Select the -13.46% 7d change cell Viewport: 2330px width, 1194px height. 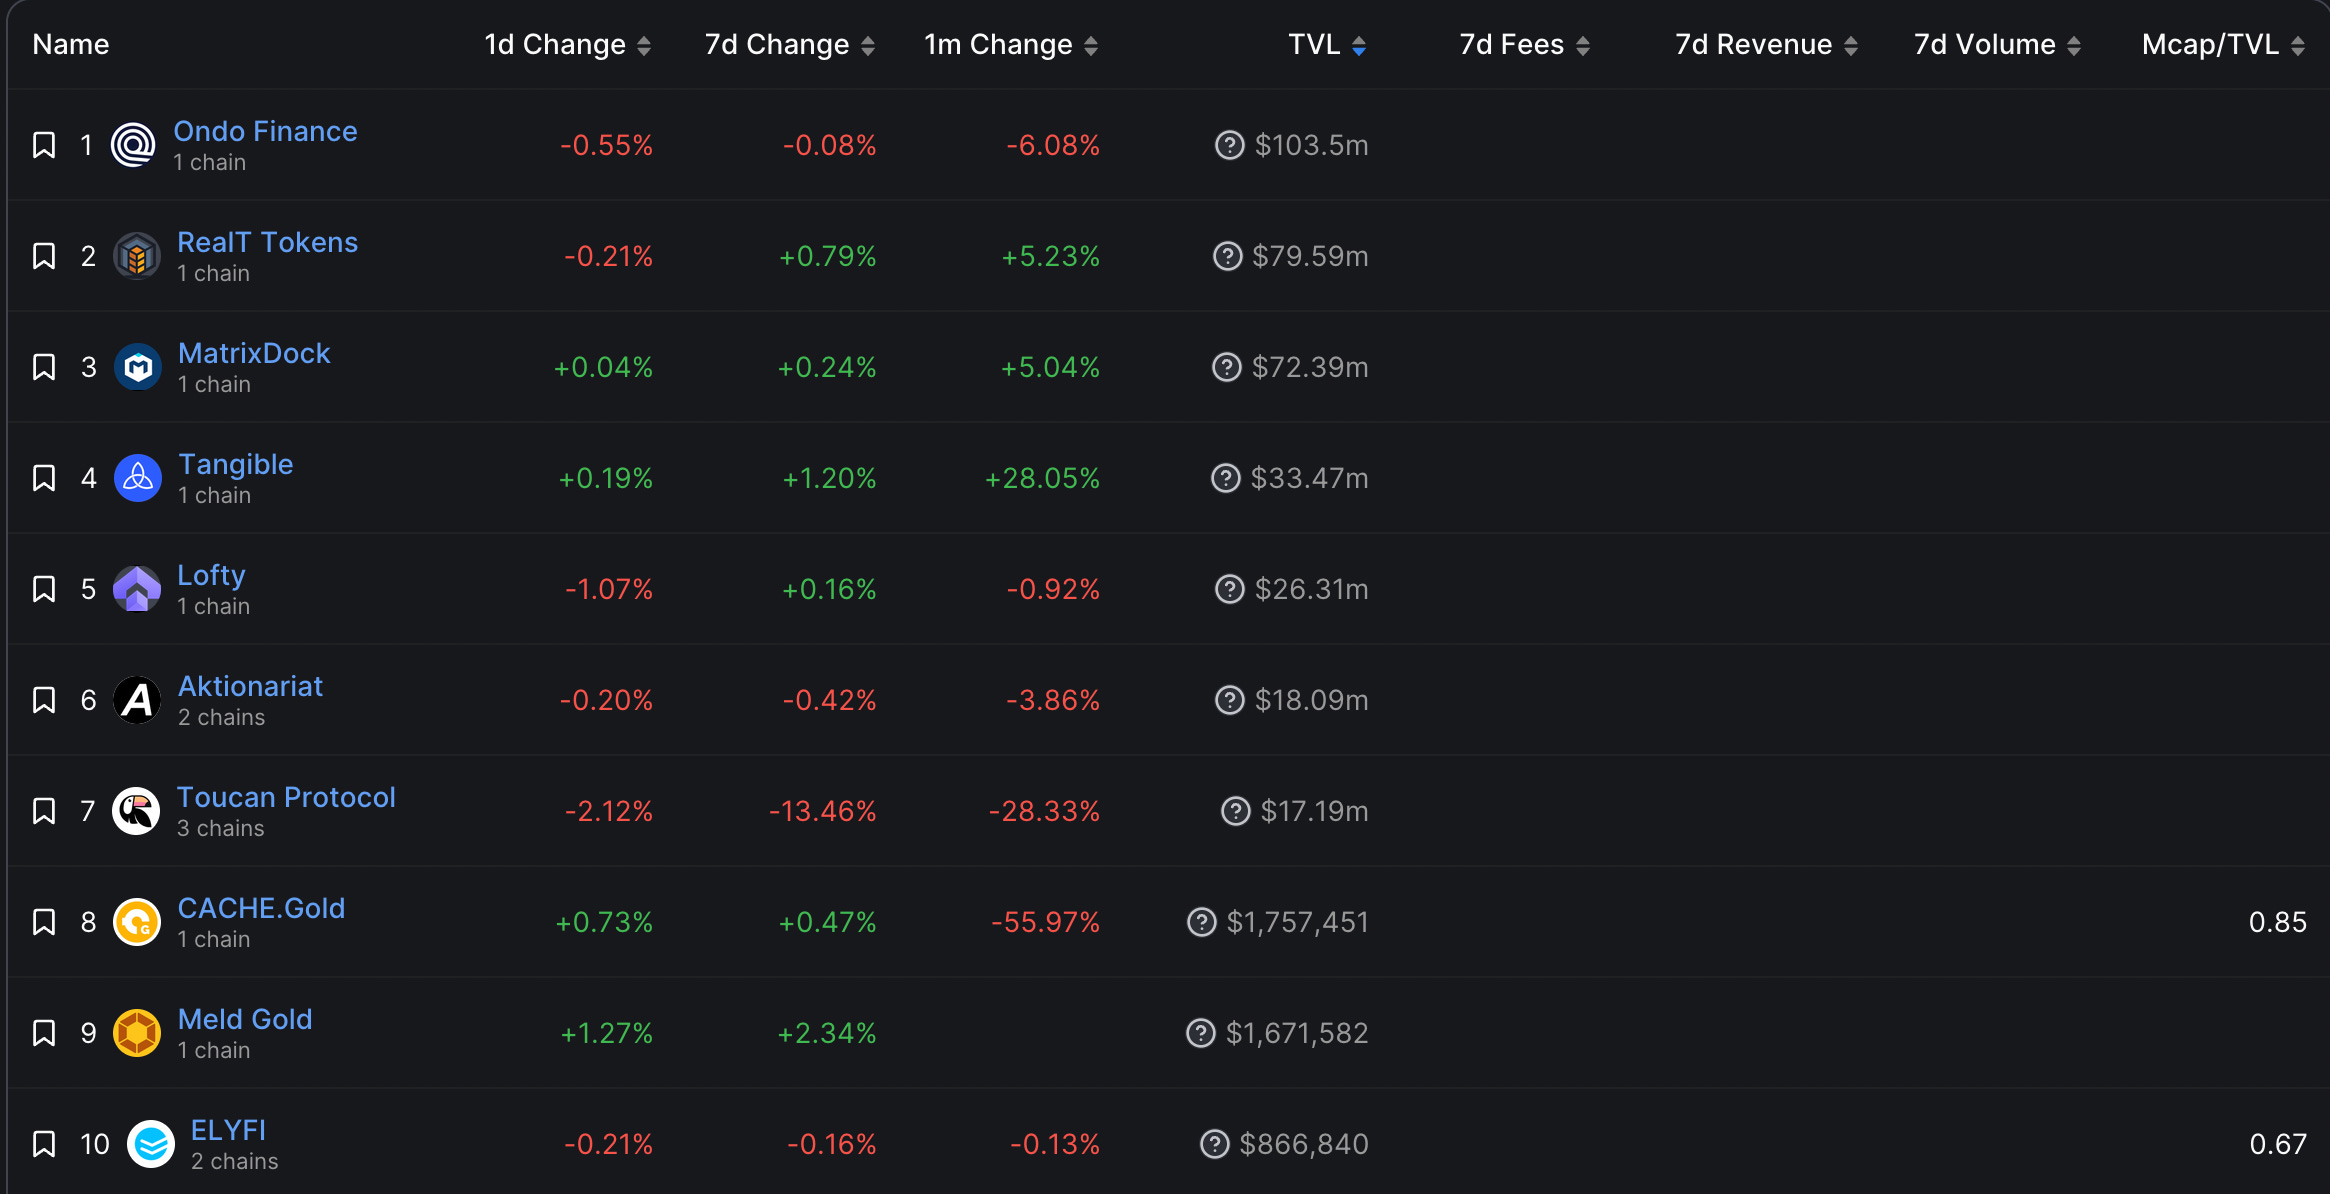click(x=822, y=811)
